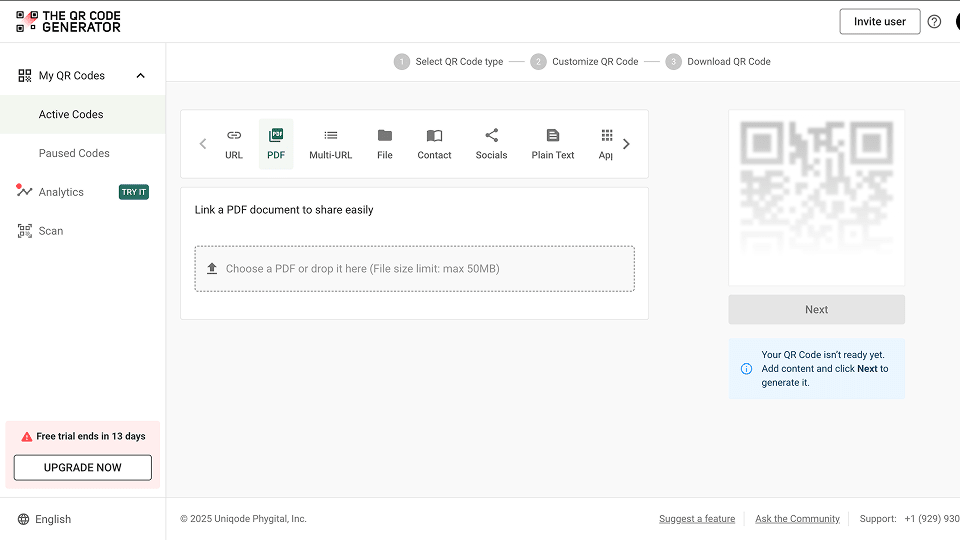Choose the Multi-URL list icon type
This screenshot has width=960, height=540.
[331, 135]
